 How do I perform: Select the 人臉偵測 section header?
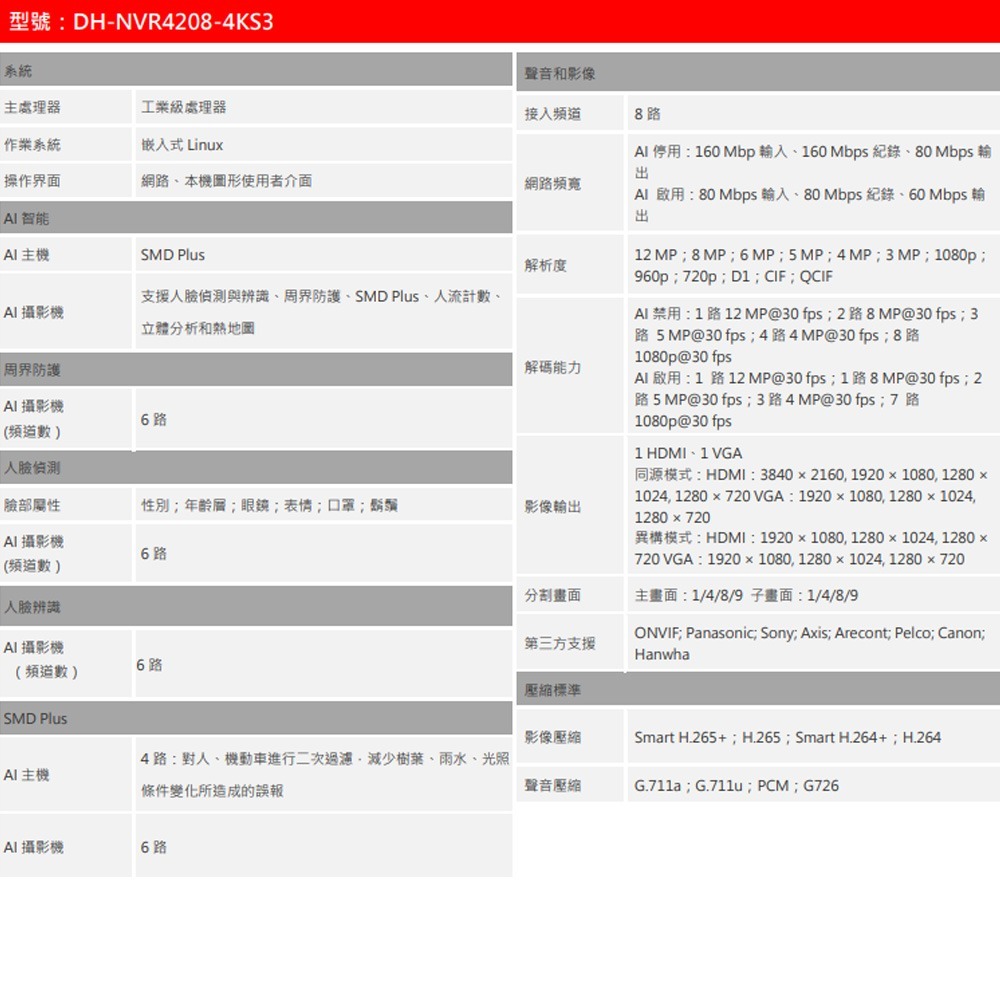[x=256, y=467]
